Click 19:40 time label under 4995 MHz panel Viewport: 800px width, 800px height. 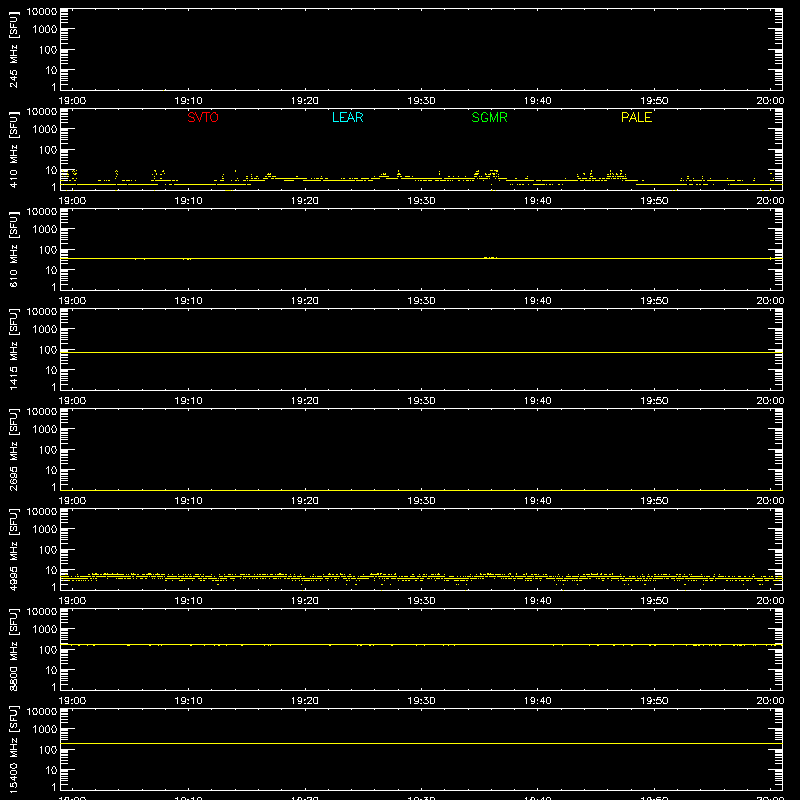[538, 601]
